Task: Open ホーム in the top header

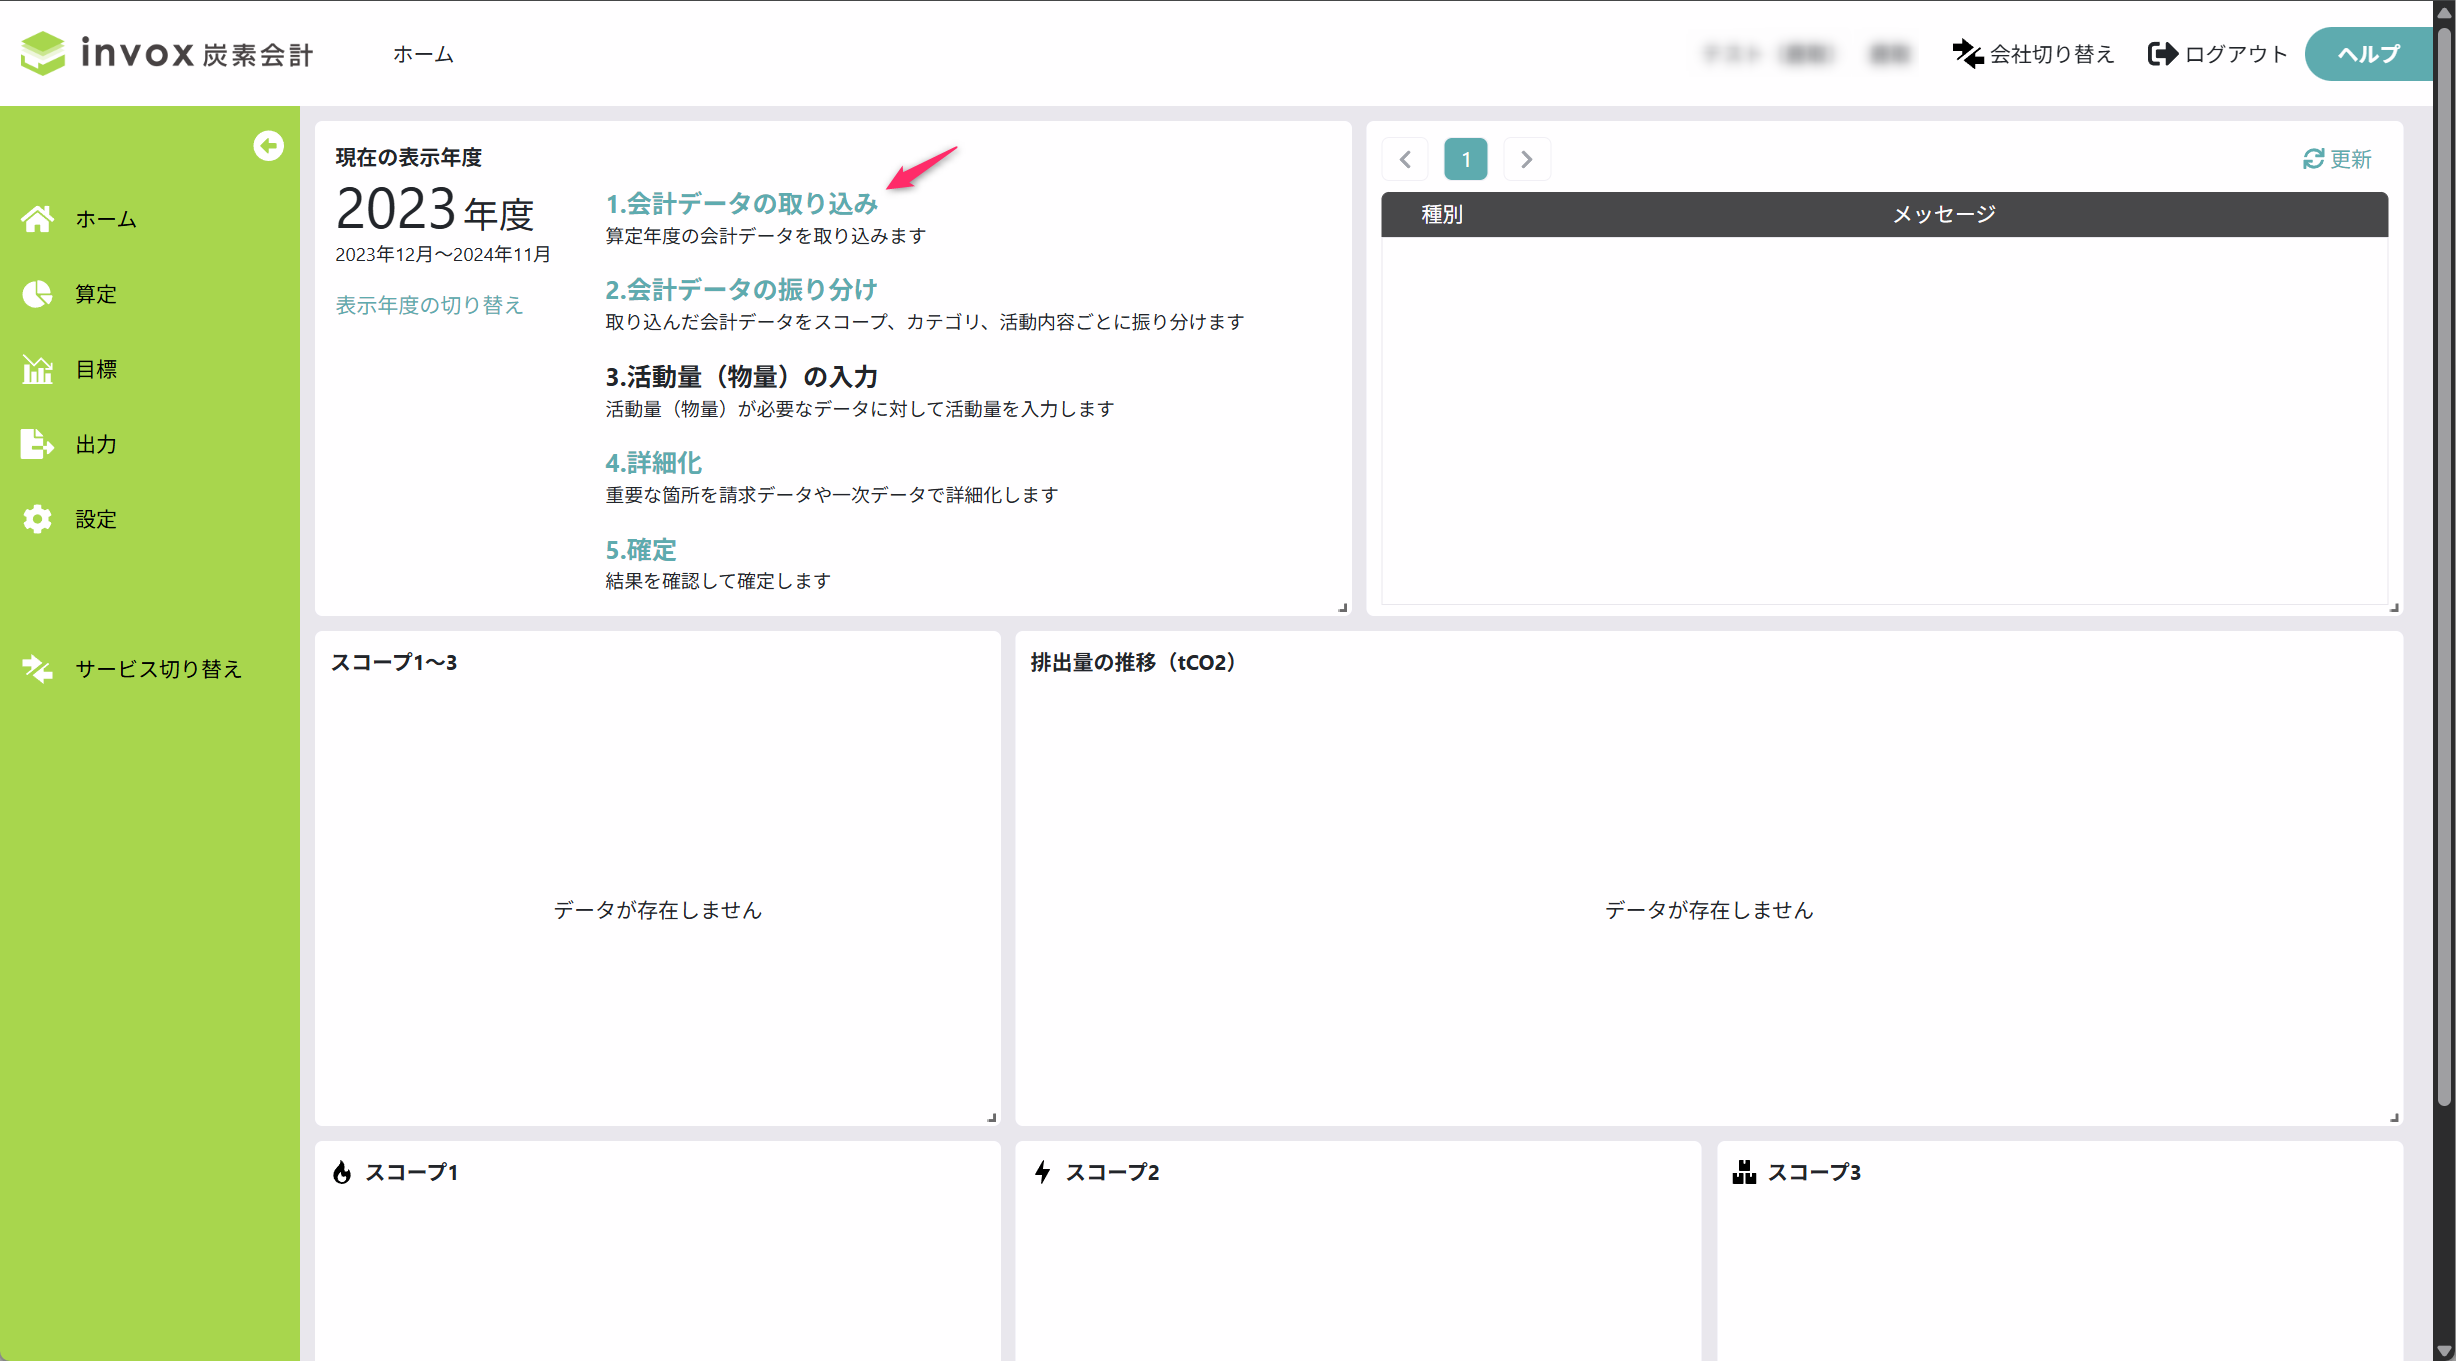Action: [423, 54]
